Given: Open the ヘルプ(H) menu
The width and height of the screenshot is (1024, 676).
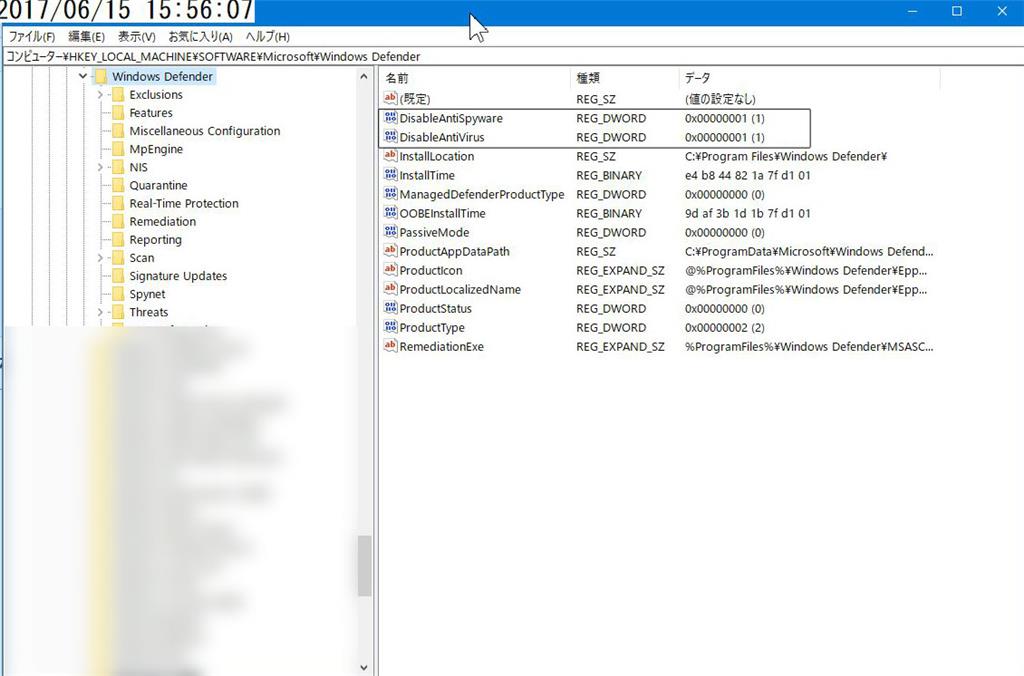Looking at the screenshot, I should (268, 37).
